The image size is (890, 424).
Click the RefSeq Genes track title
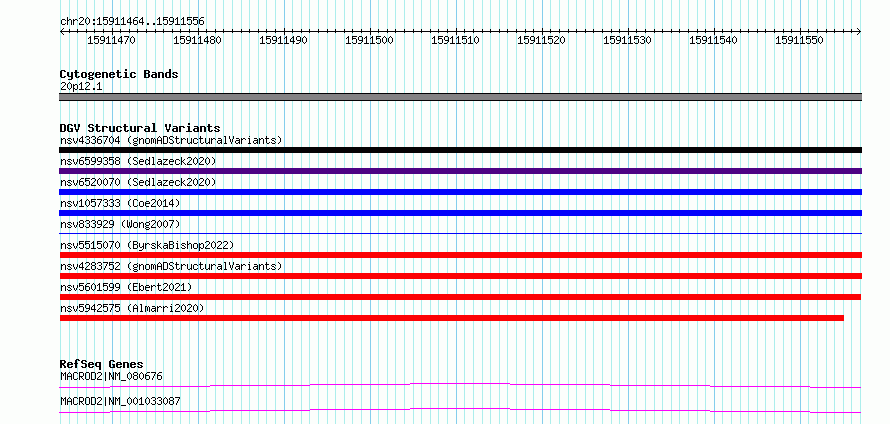click(x=102, y=364)
